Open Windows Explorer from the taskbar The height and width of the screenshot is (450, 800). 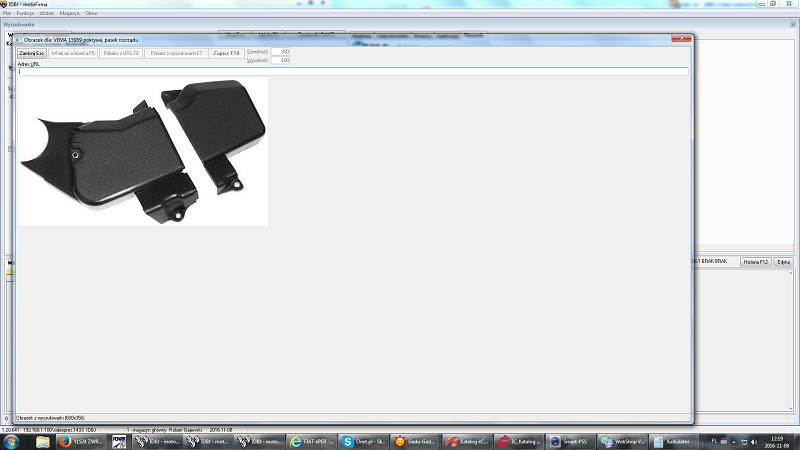tap(43, 442)
